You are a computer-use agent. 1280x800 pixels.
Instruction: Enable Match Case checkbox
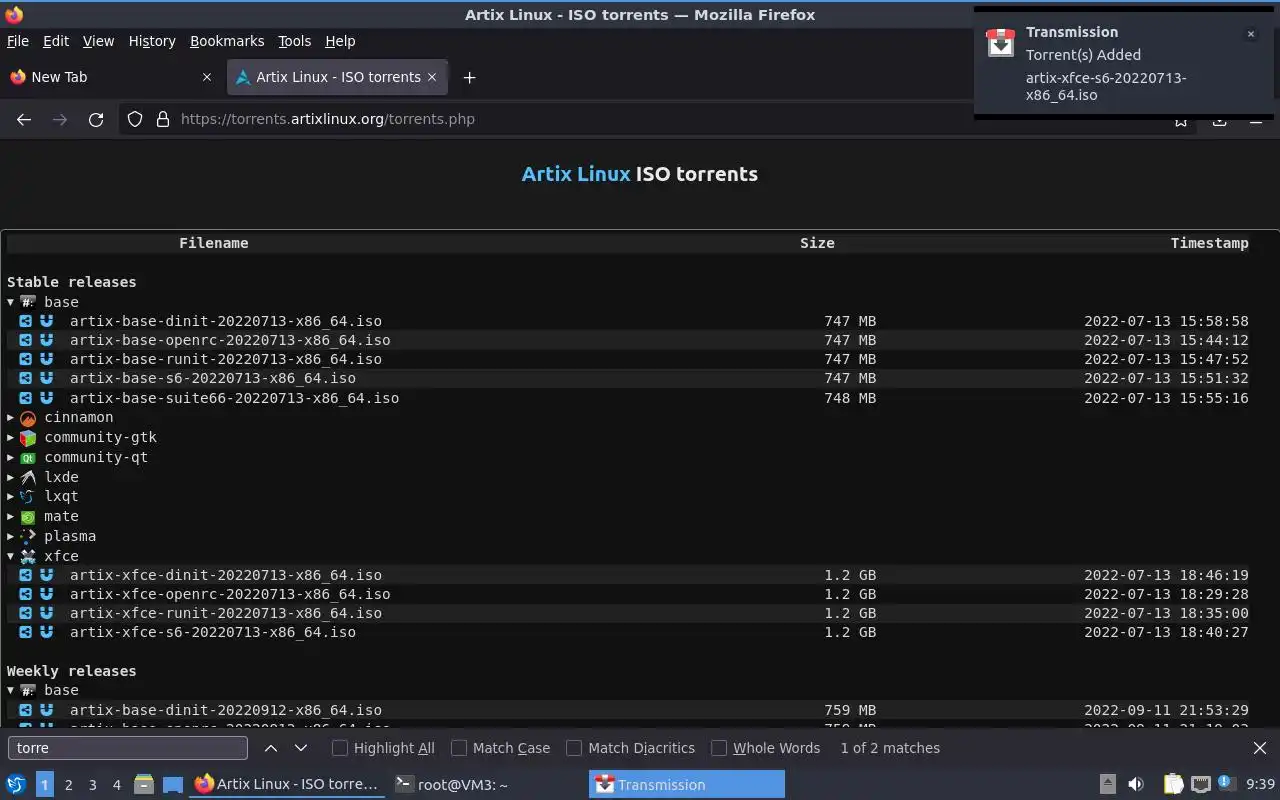coord(459,748)
